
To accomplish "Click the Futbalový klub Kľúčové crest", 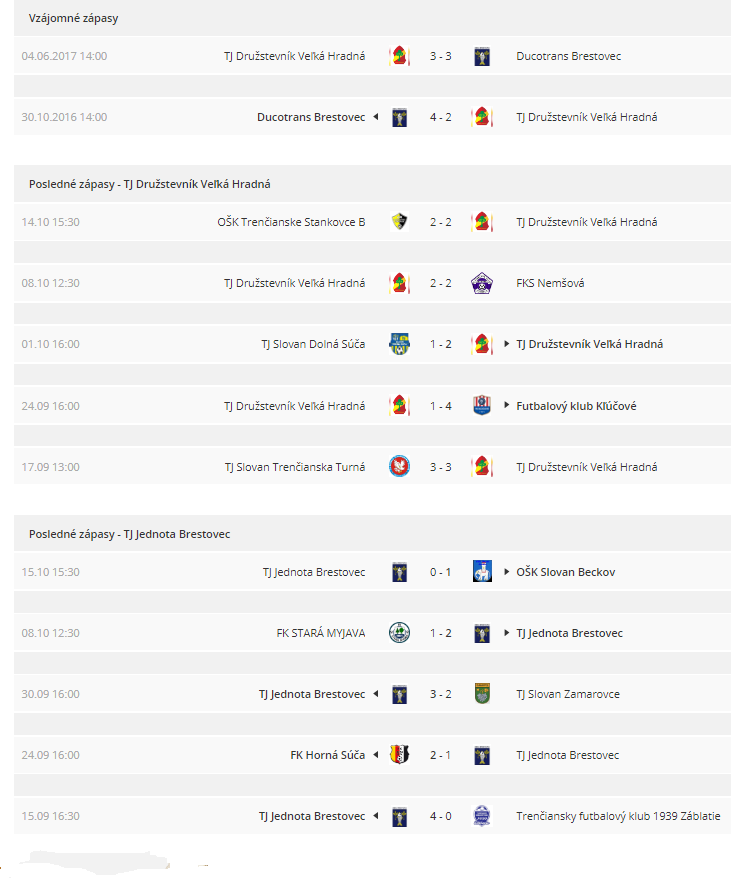I will [x=482, y=405].
